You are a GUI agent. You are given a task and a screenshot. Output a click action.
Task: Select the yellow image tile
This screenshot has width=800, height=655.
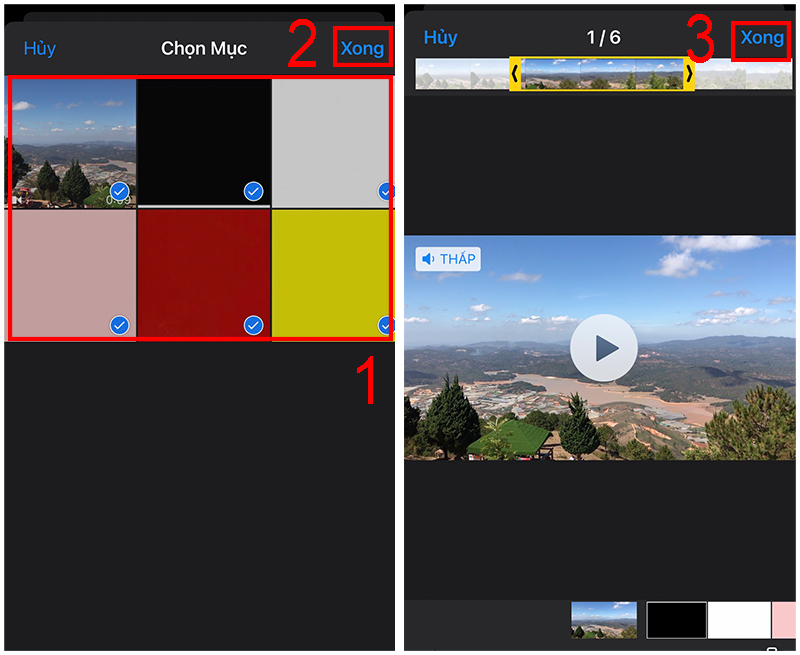[332, 274]
